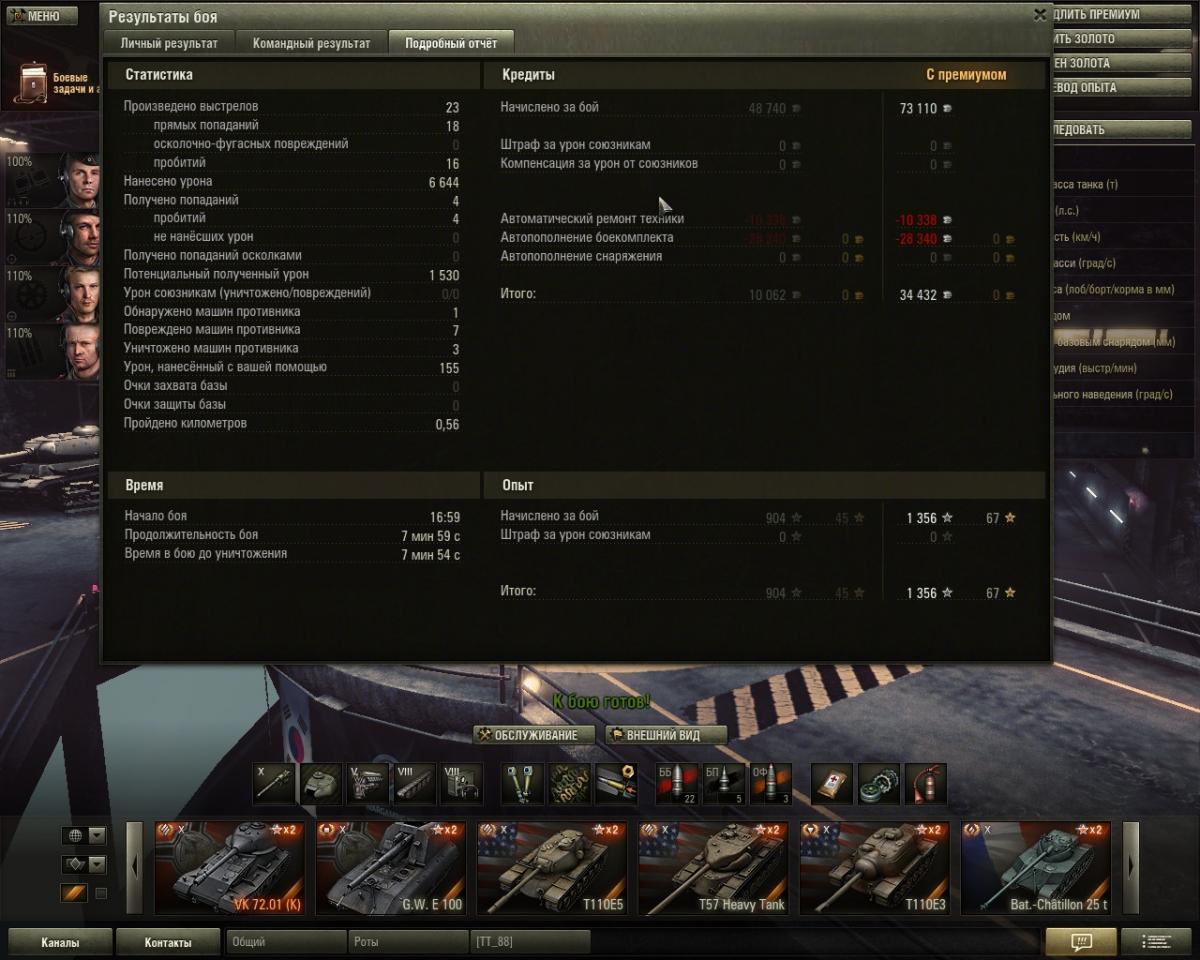Click the Внешний вид button

(667, 735)
